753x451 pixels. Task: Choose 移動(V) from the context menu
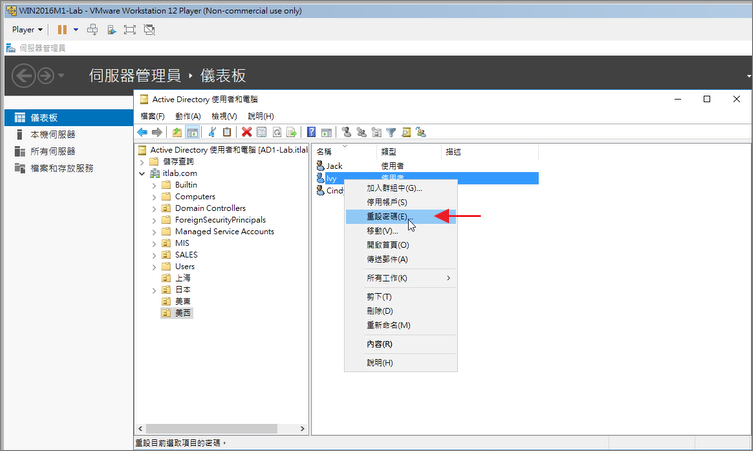coord(401,231)
